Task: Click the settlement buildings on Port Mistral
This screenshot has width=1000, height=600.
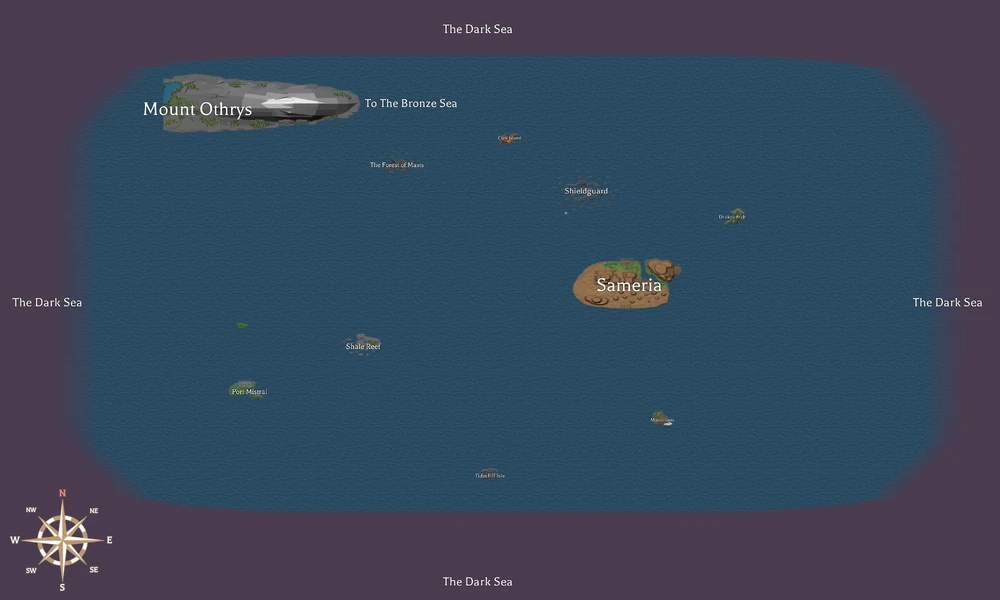Action: tap(246, 383)
